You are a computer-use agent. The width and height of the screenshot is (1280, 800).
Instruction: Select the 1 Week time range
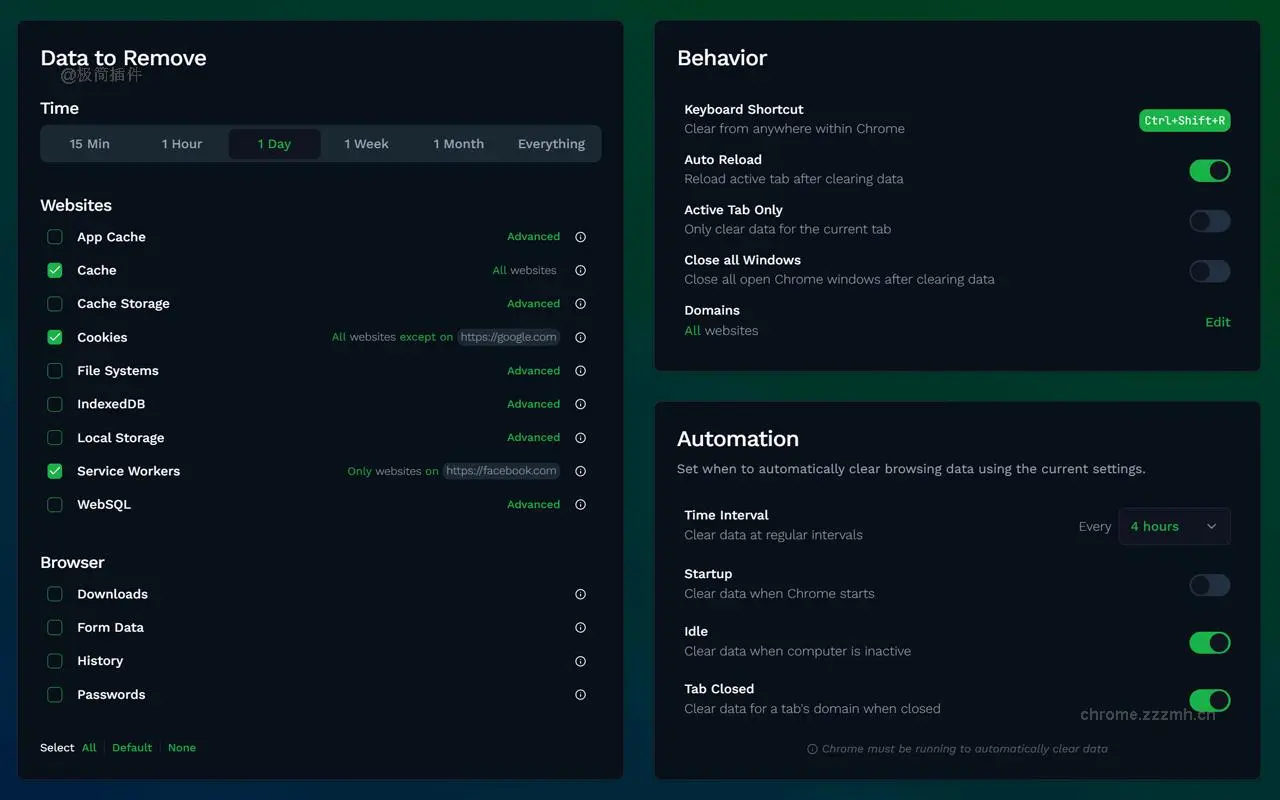367,143
